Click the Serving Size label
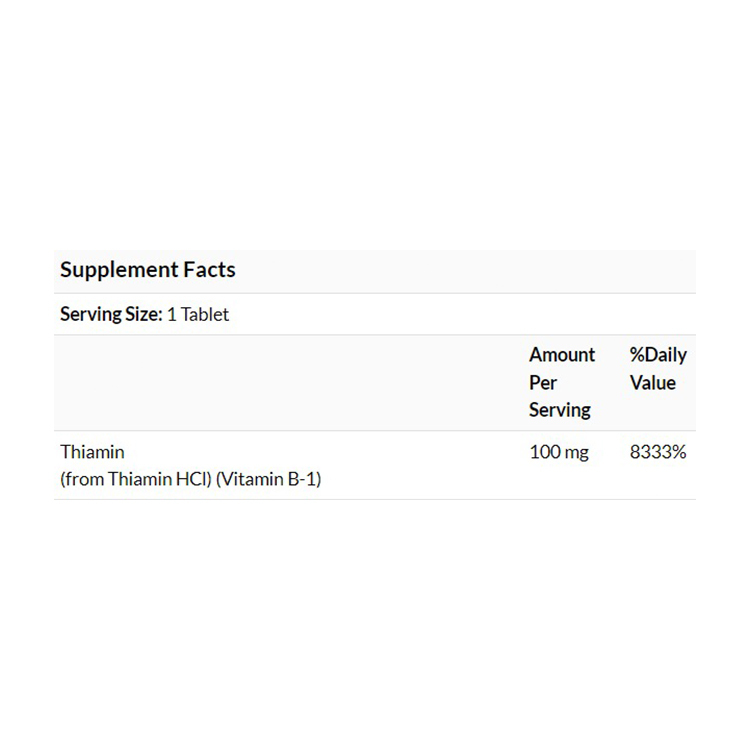Screen dimensions: 750x750 110,314
